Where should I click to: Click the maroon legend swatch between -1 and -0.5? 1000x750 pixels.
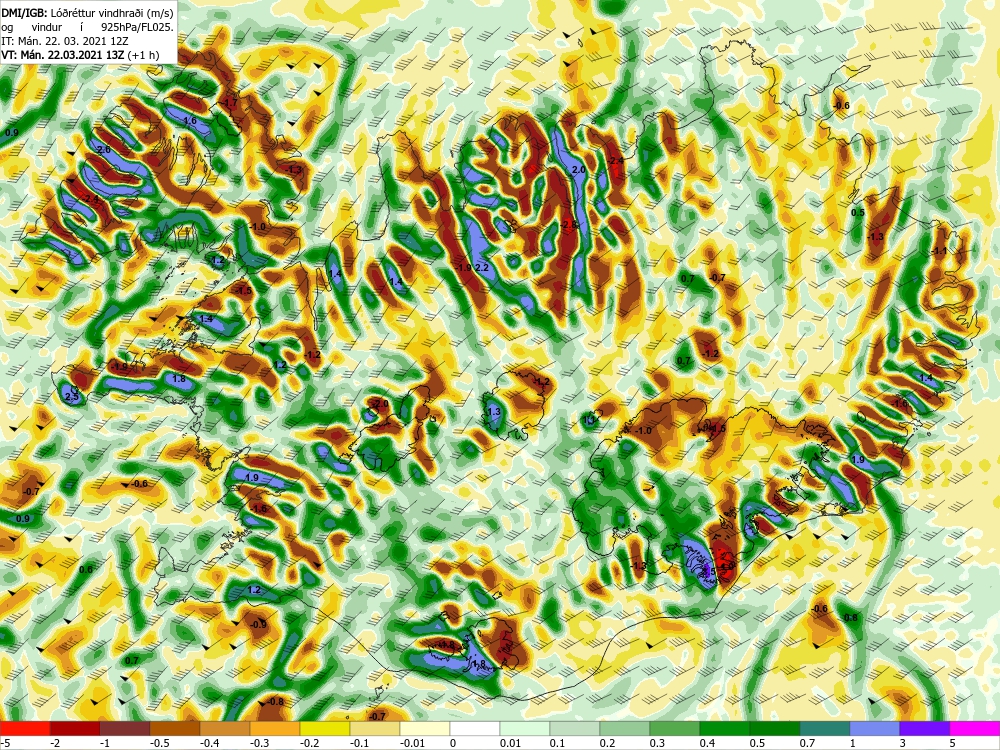coord(125,728)
